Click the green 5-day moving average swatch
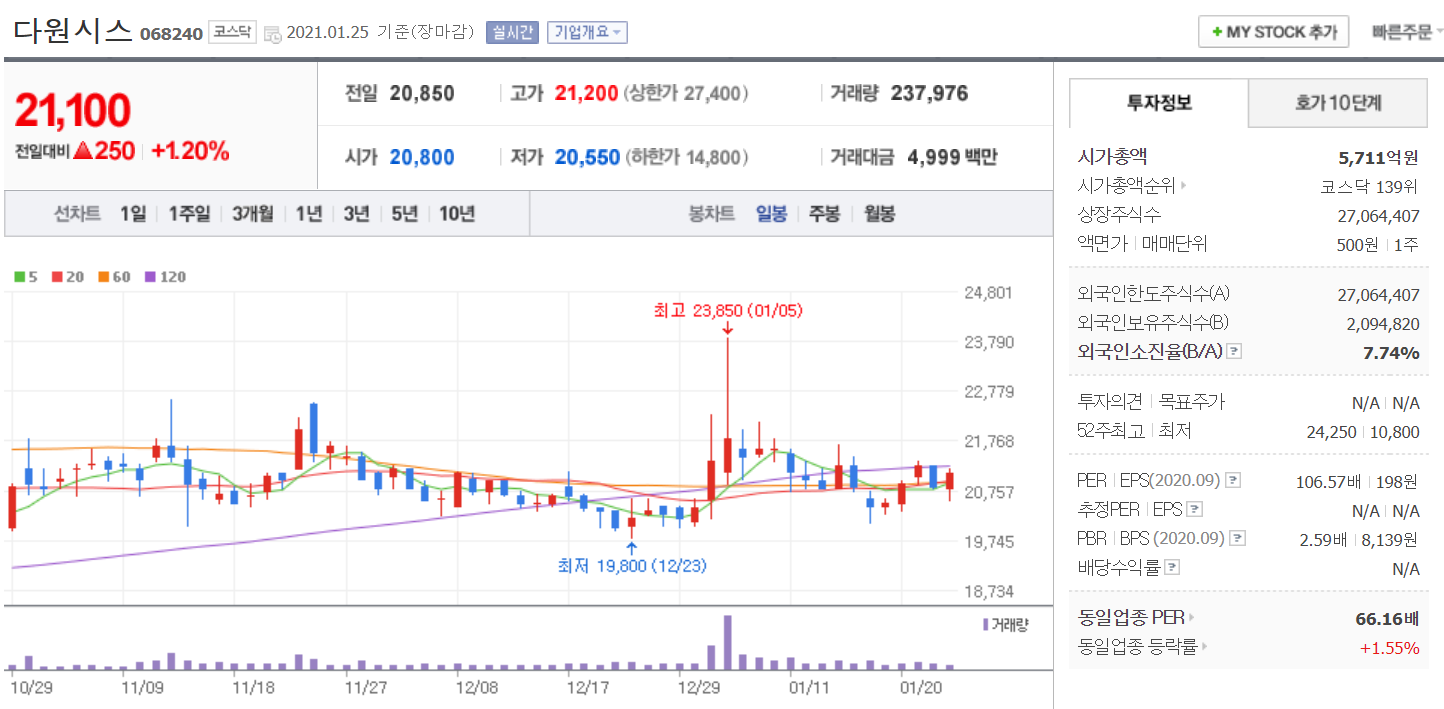 tap(19, 277)
